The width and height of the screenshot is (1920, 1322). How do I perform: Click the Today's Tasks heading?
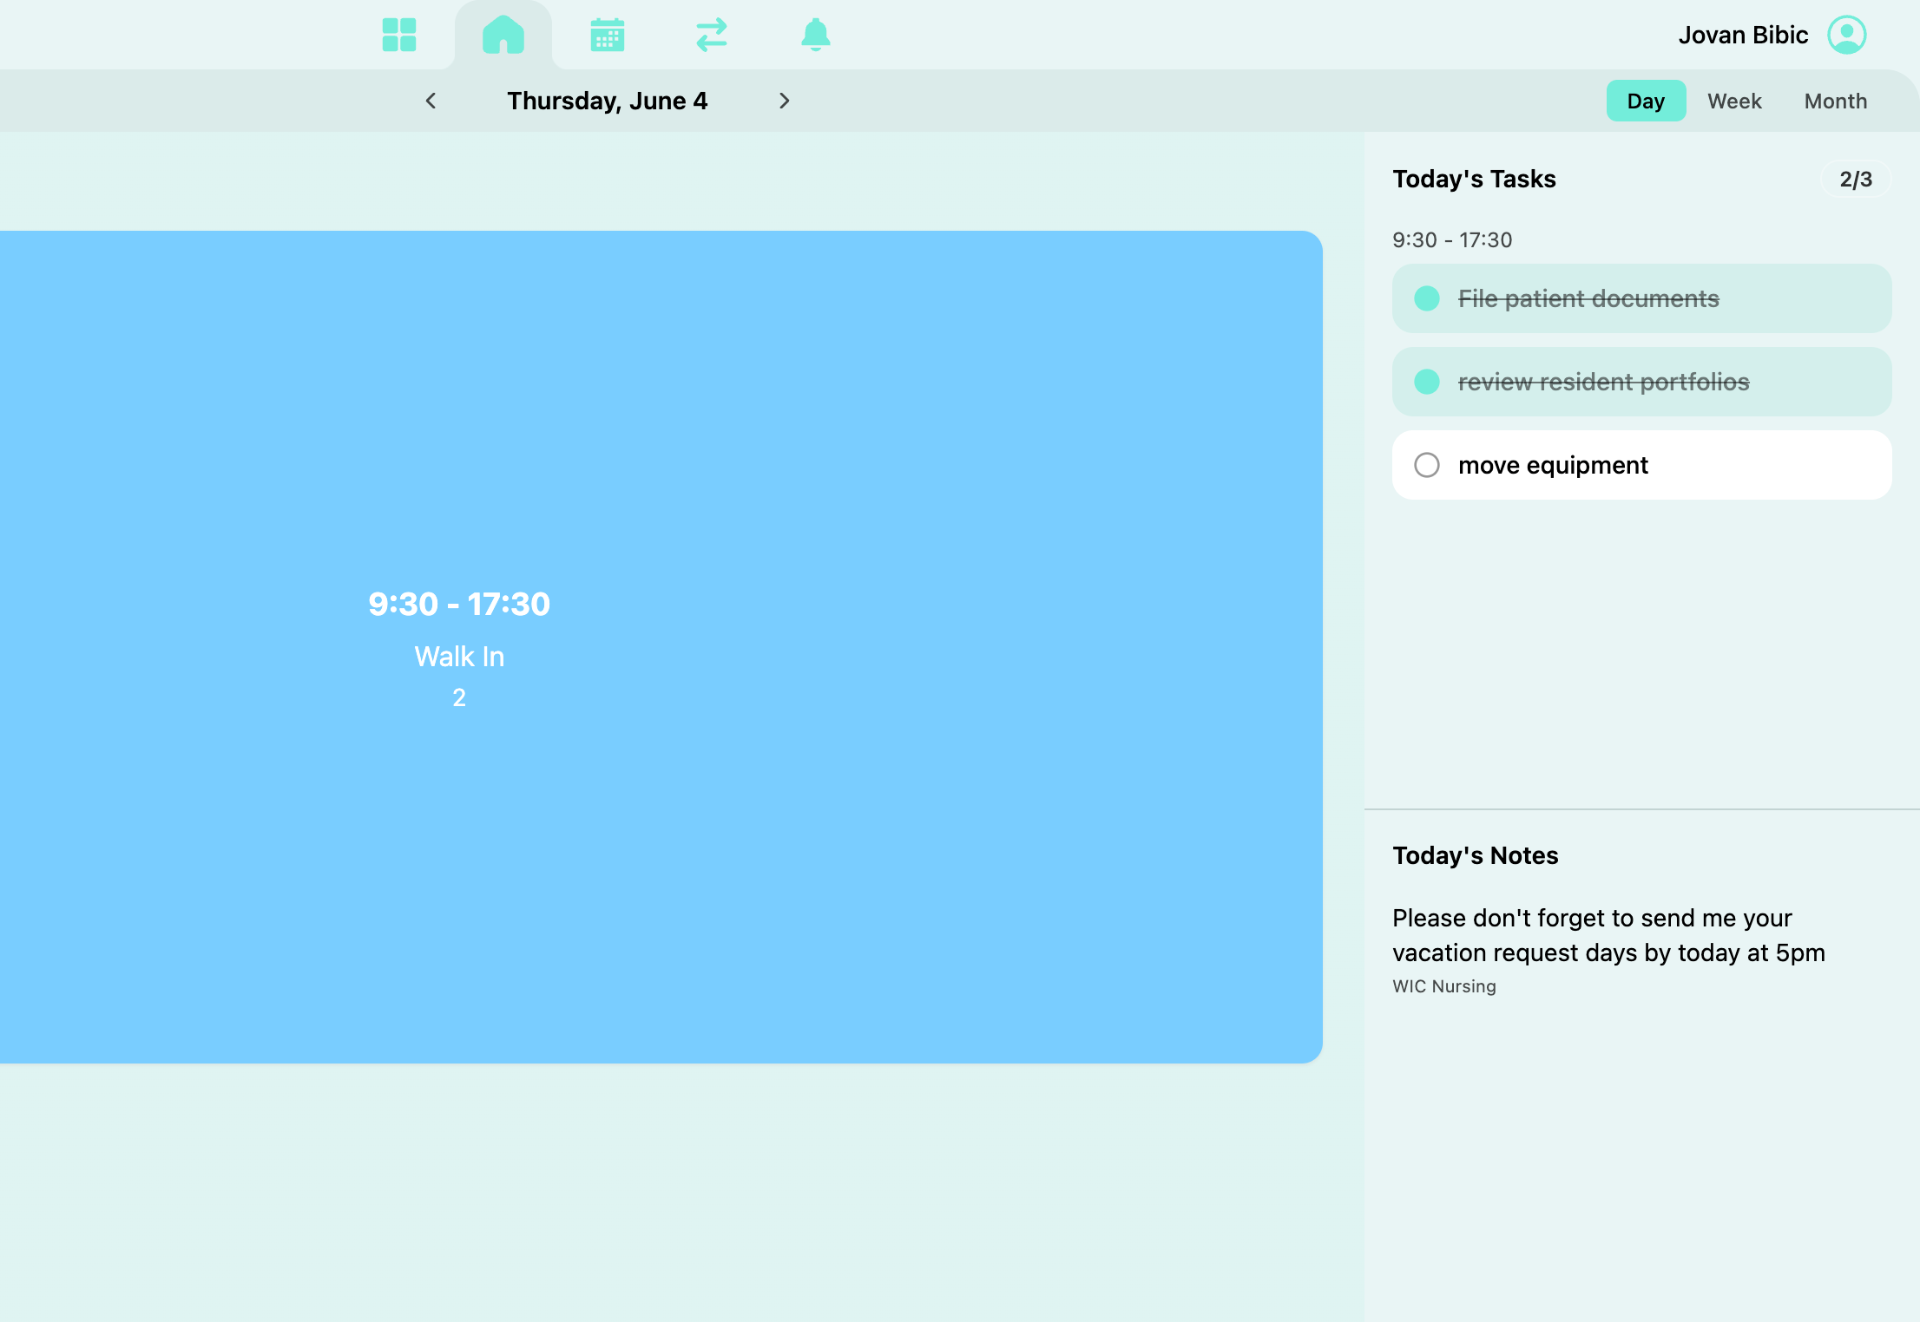point(1474,179)
